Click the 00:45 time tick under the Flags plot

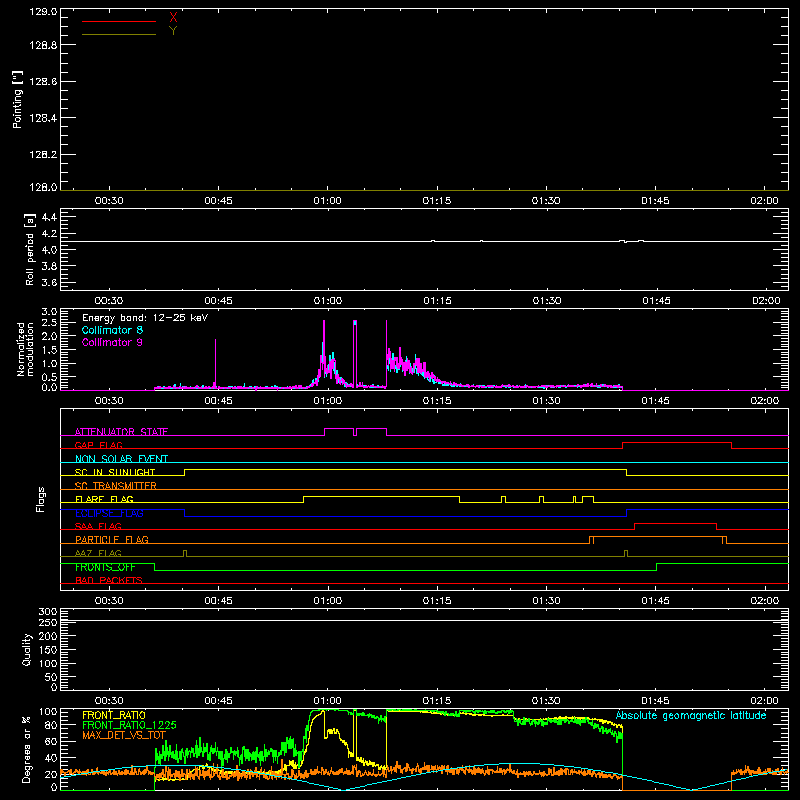tap(218, 601)
